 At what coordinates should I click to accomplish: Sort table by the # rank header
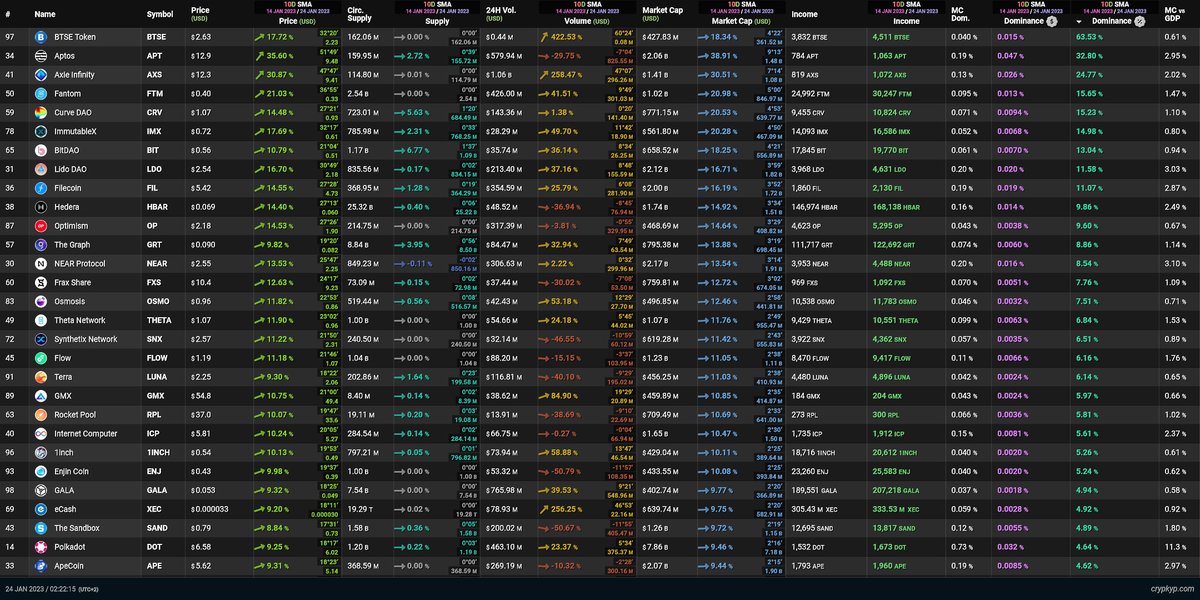pos(8,15)
